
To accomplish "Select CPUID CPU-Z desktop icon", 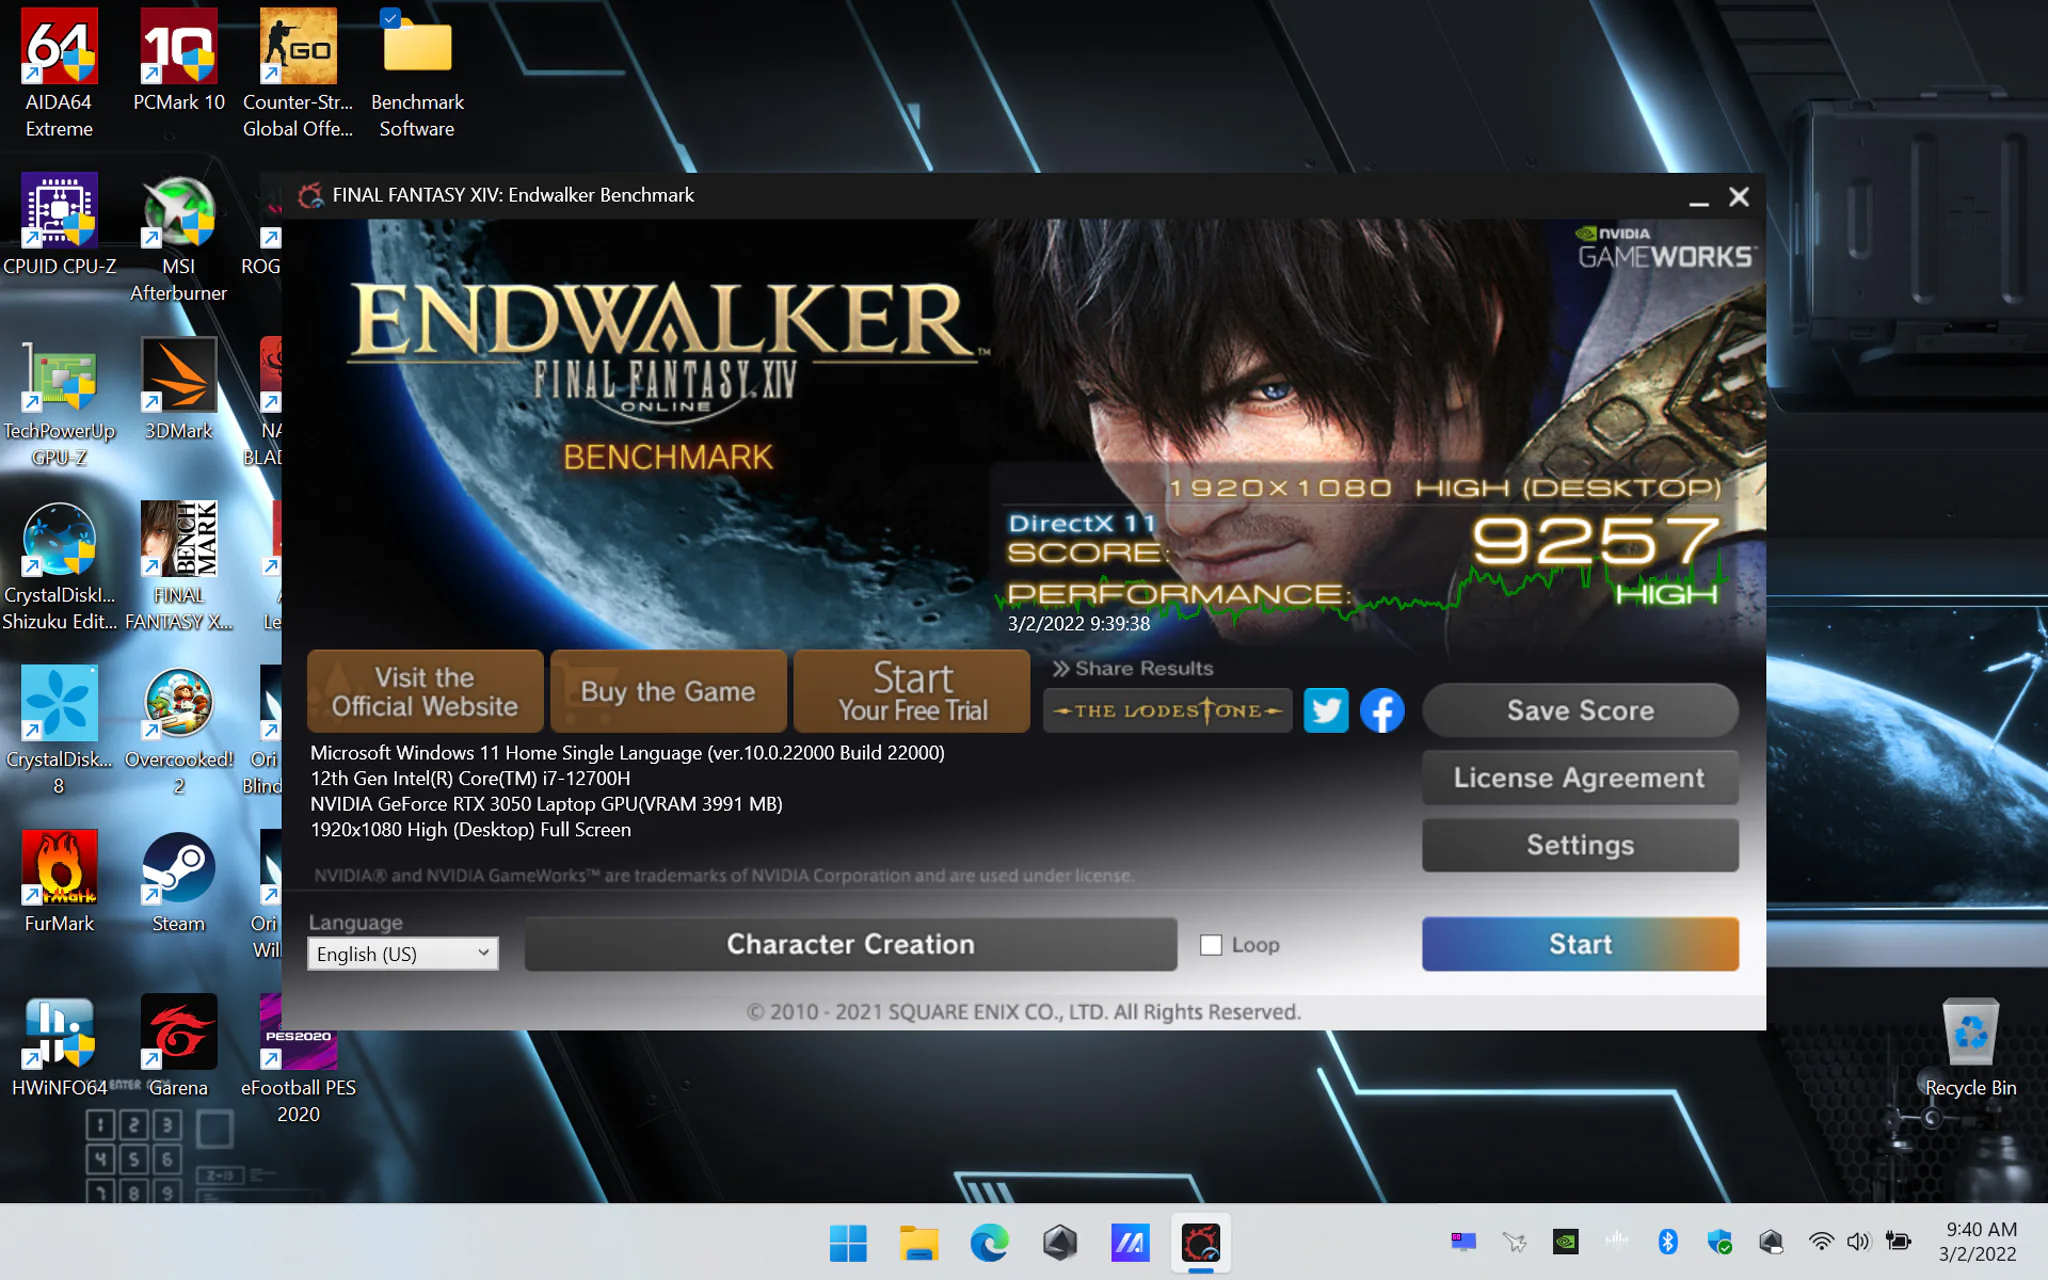I will 59,225.
